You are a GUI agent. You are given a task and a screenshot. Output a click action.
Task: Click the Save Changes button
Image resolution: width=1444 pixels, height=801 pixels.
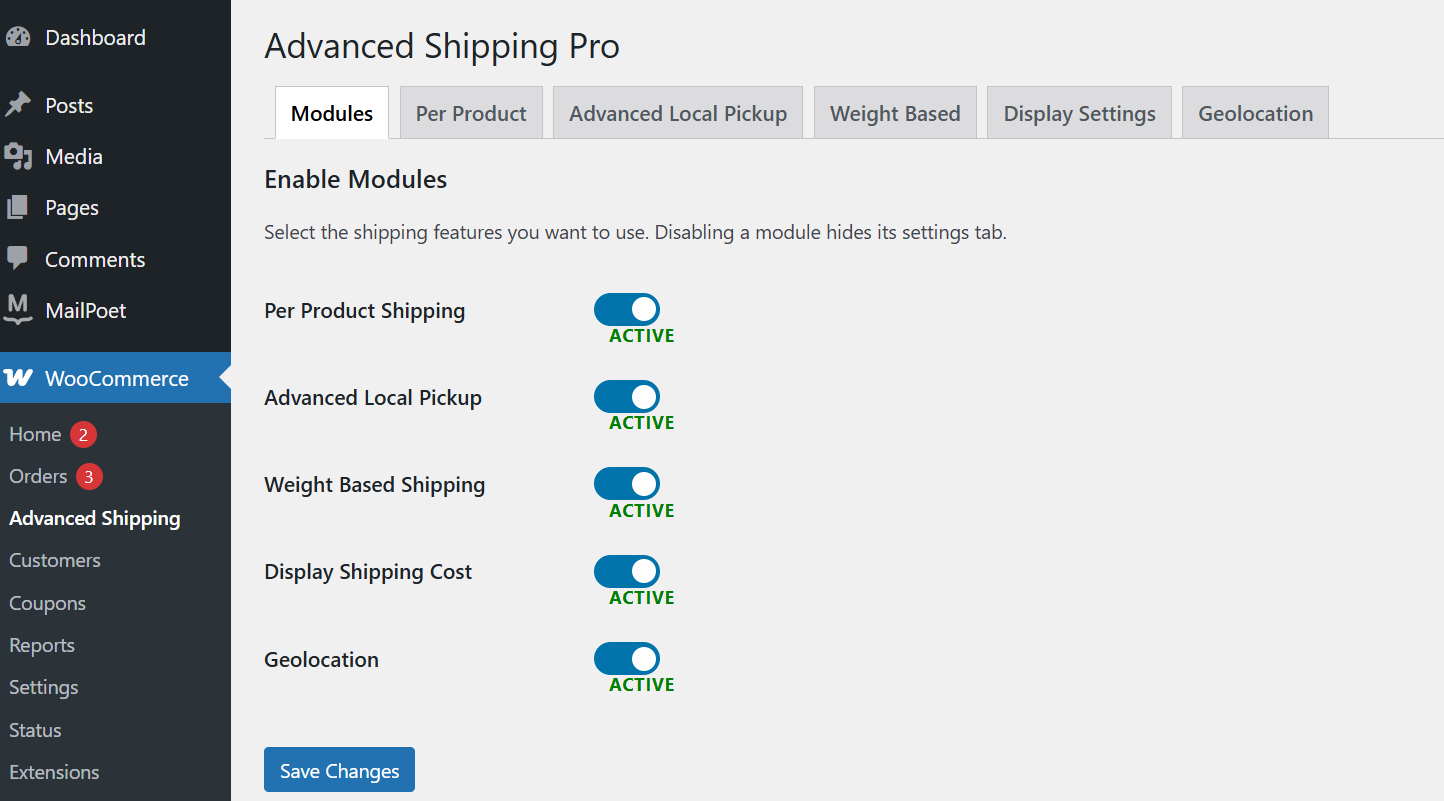coord(339,769)
